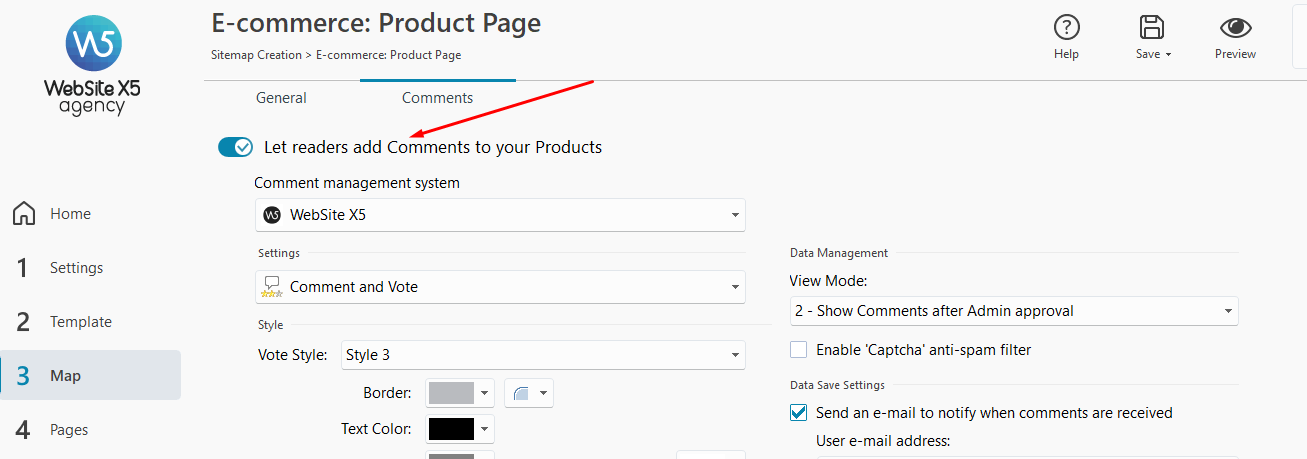Open Preview with the eye icon
Image resolution: width=1307 pixels, height=459 pixels.
click(x=1235, y=28)
